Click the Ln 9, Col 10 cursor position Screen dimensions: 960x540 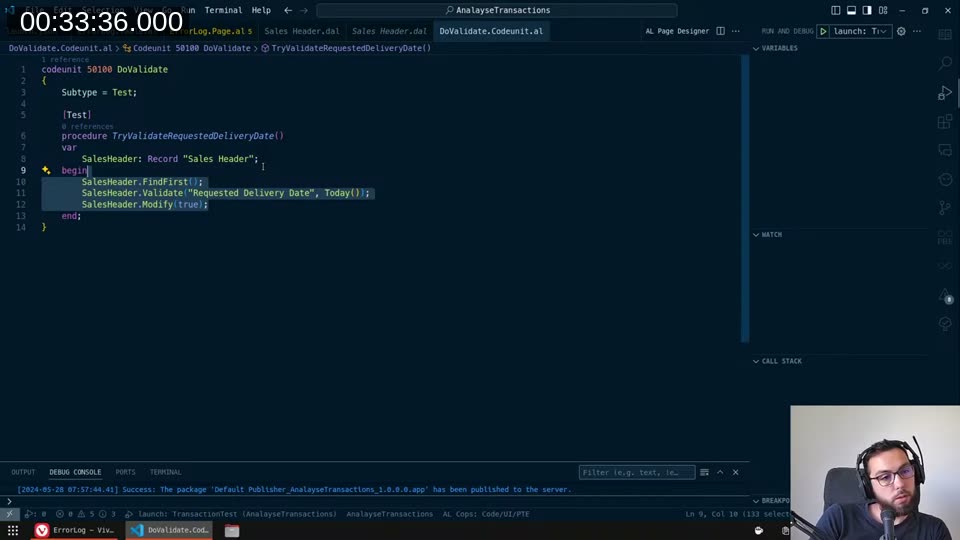coord(737,514)
